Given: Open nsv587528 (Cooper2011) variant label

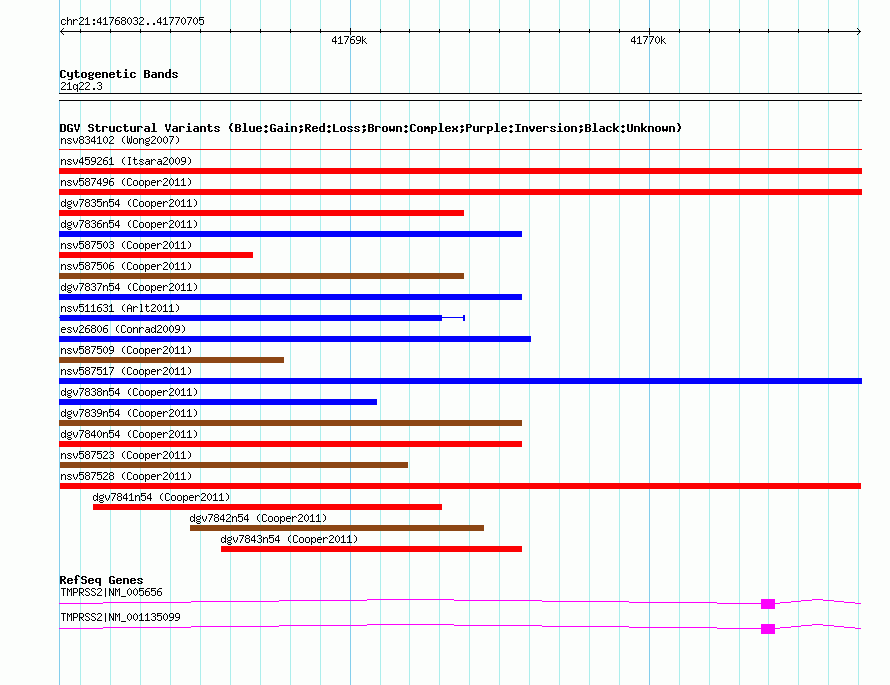Looking at the screenshot, I should coord(126,476).
